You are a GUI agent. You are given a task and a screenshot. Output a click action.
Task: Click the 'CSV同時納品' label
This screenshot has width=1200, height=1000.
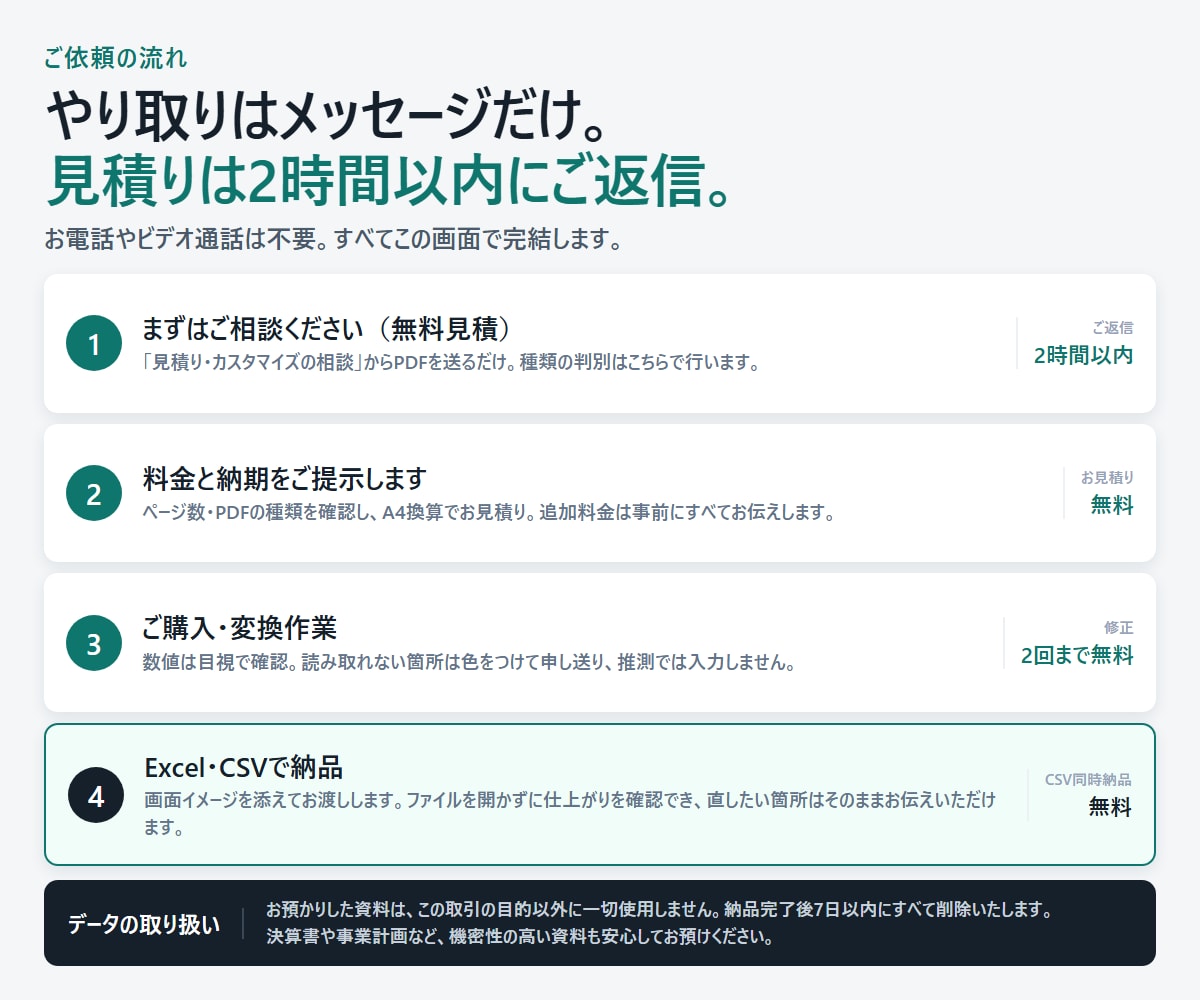[1088, 780]
